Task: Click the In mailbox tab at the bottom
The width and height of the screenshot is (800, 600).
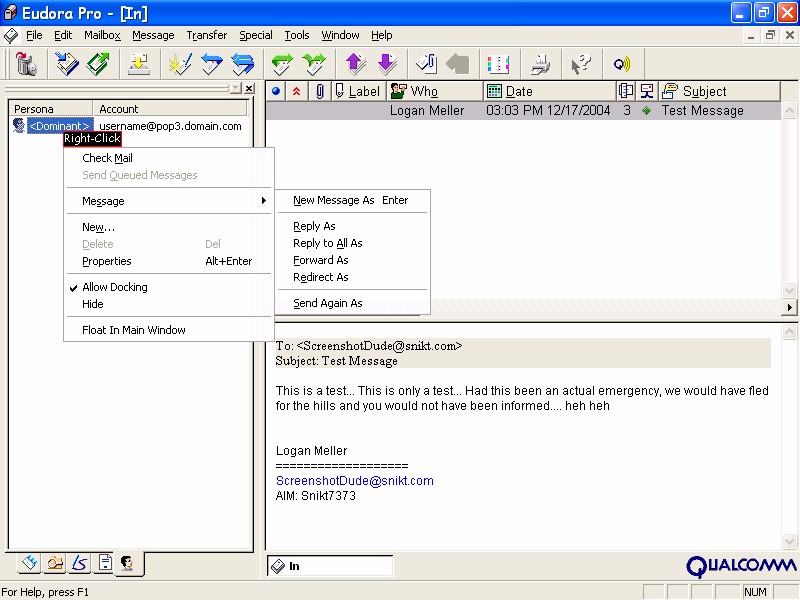Action: pos(330,566)
